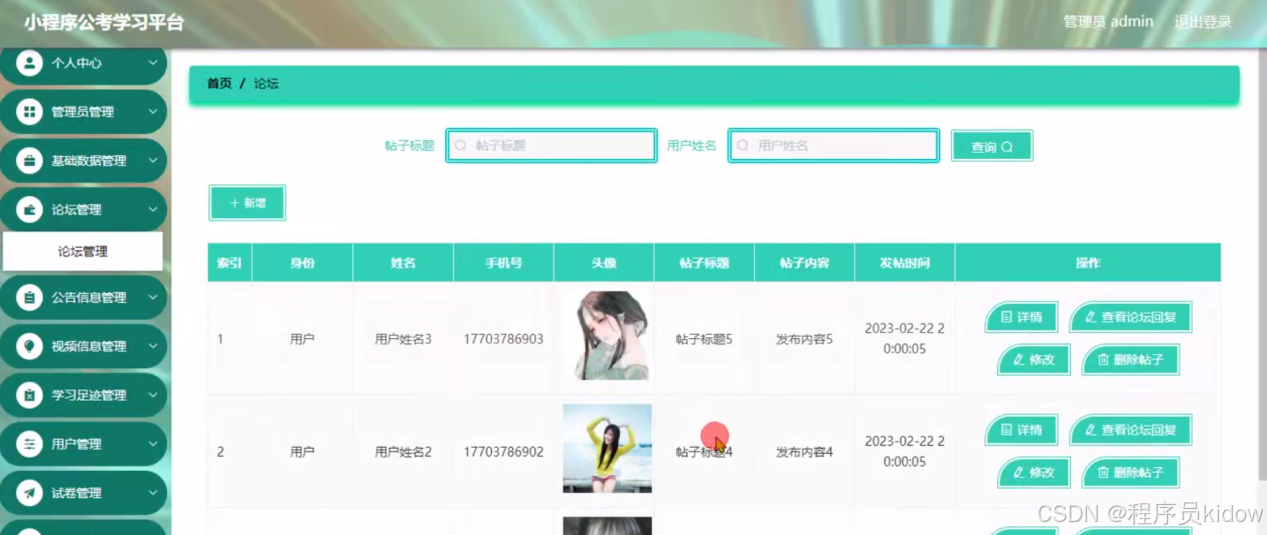Click 查看论坛回复 for 帖子标题5 row

coord(1130,318)
